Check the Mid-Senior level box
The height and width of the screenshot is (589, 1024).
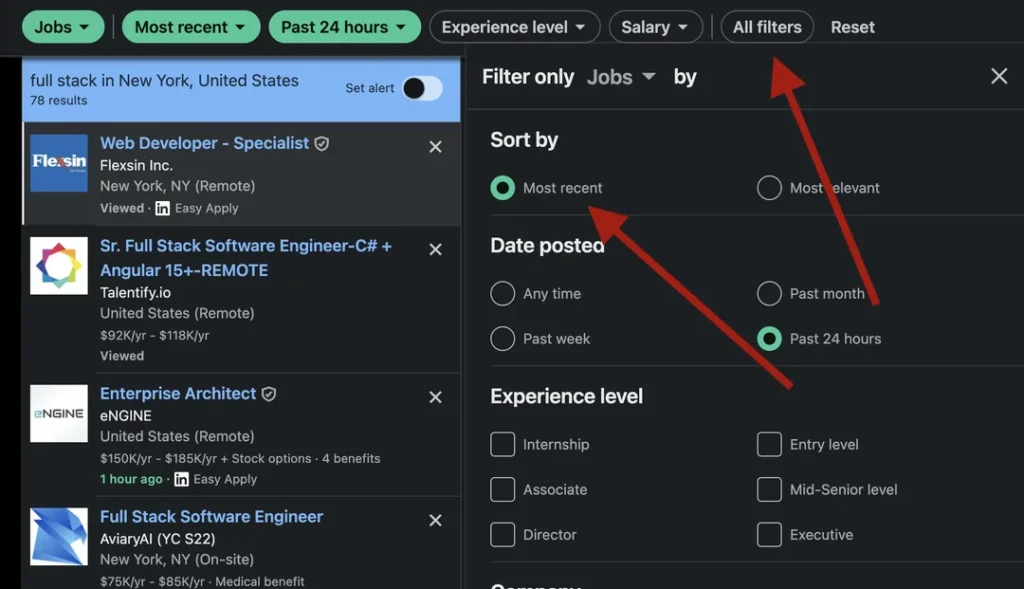(770, 489)
